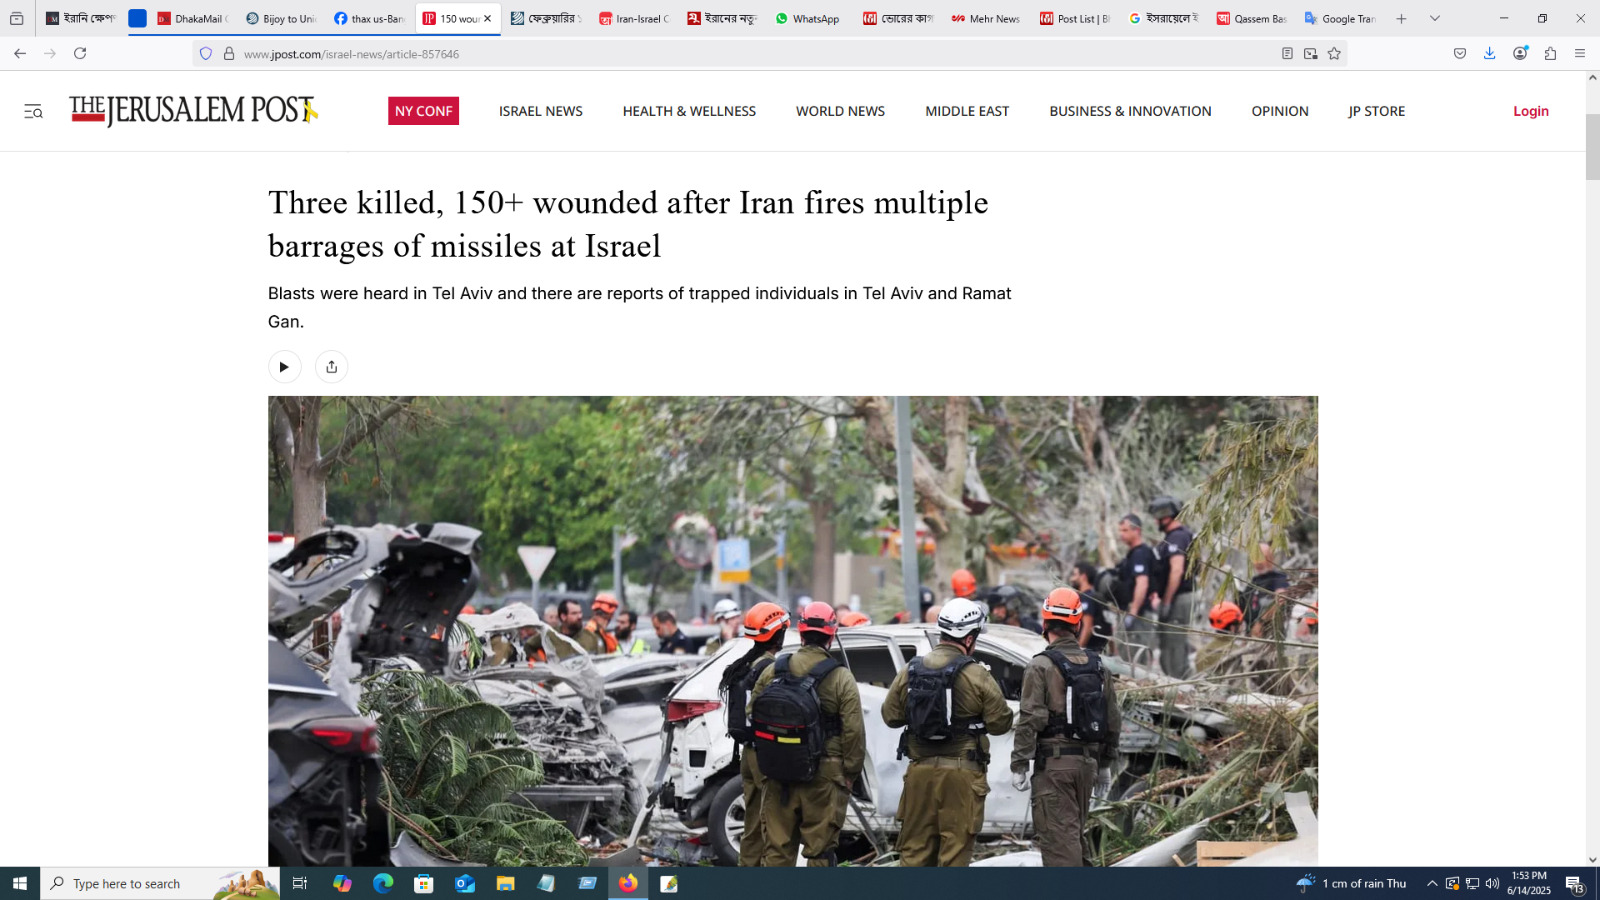Image resolution: width=1600 pixels, height=900 pixels.
Task: Switch to the WhatsApp tab
Action: [x=808, y=19]
